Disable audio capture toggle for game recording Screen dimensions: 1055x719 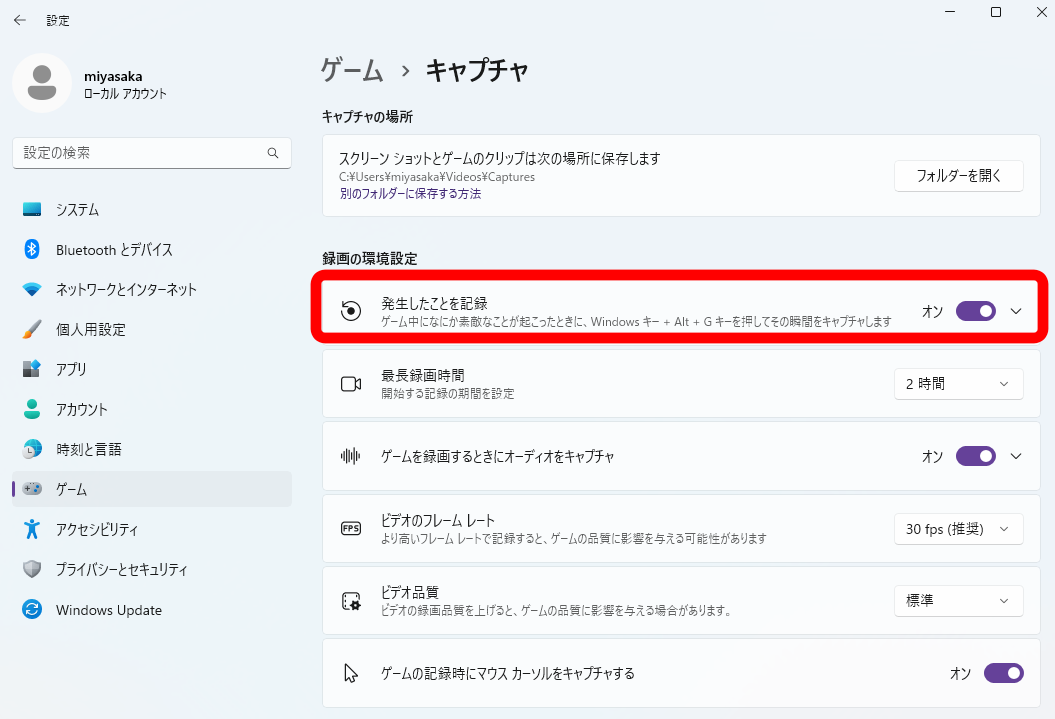(x=976, y=456)
